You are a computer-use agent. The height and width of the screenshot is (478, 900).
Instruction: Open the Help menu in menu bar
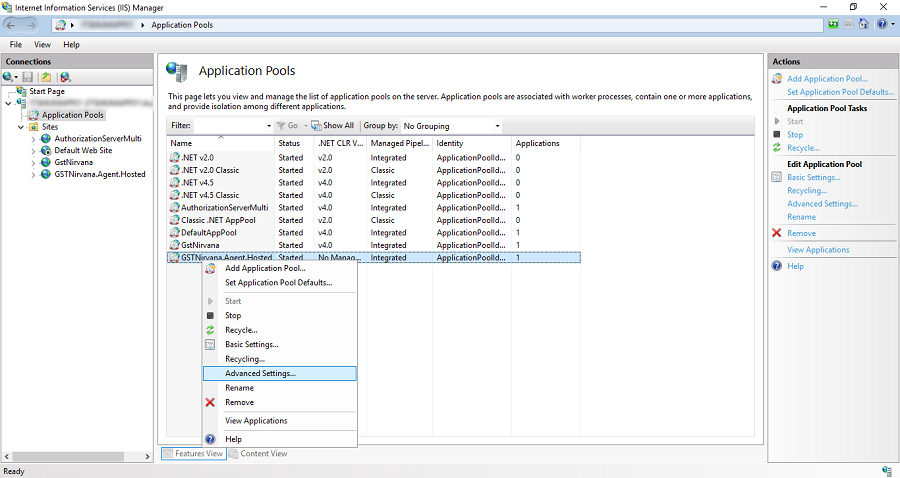pyautogui.click(x=71, y=44)
